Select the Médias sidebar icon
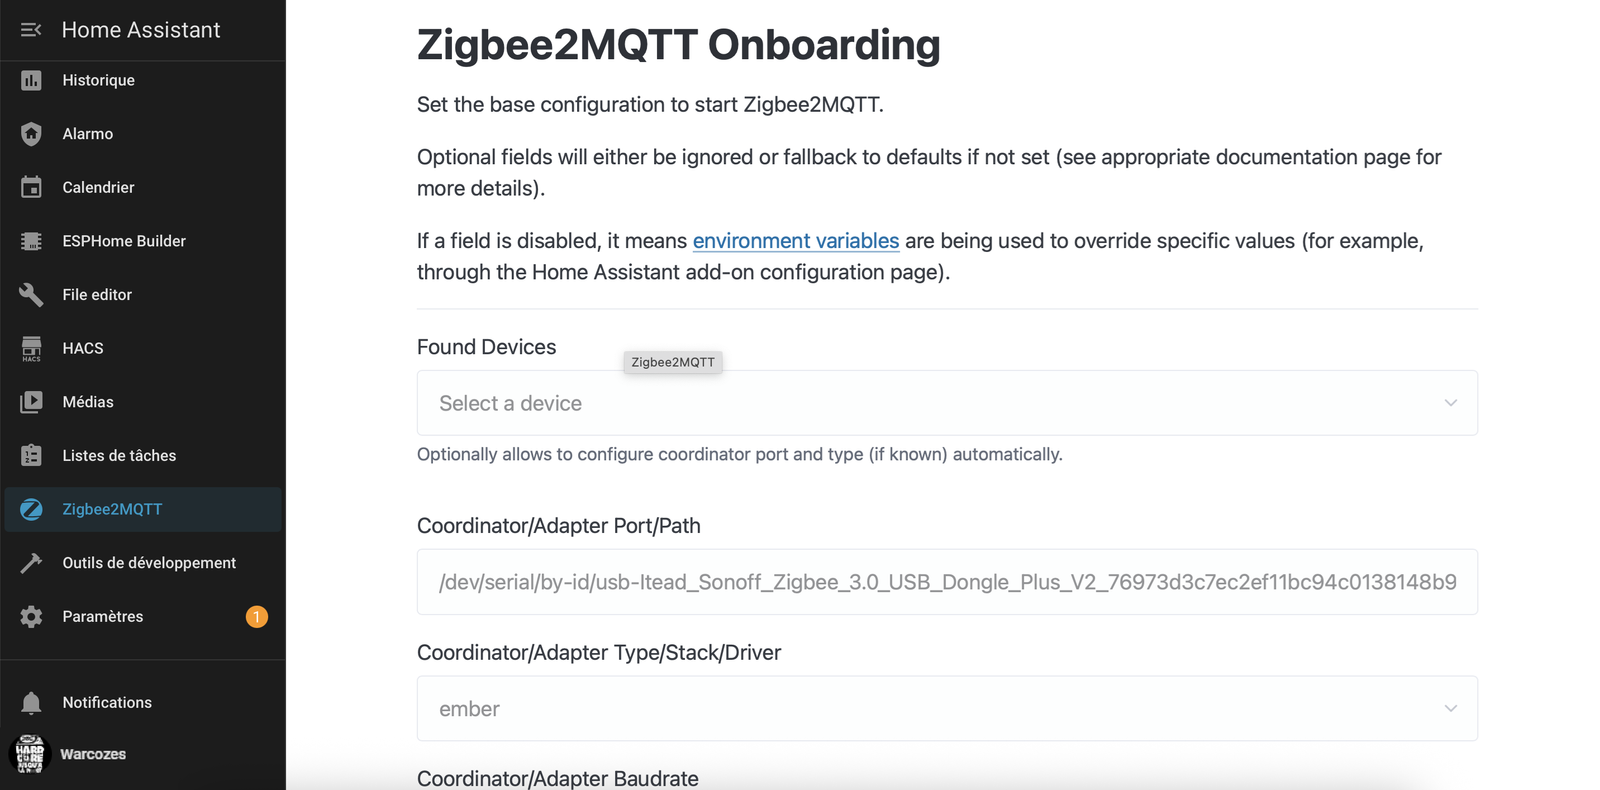The image size is (1600, 790). pyautogui.click(x=31, y=401)
